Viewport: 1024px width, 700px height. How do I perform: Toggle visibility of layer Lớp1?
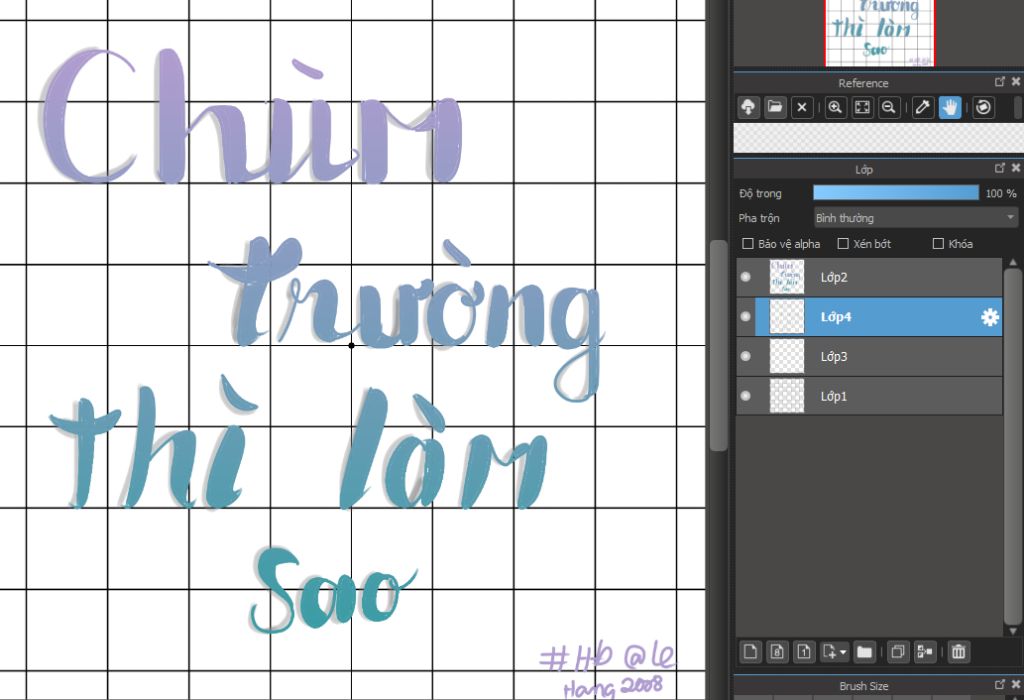point(746,396)
